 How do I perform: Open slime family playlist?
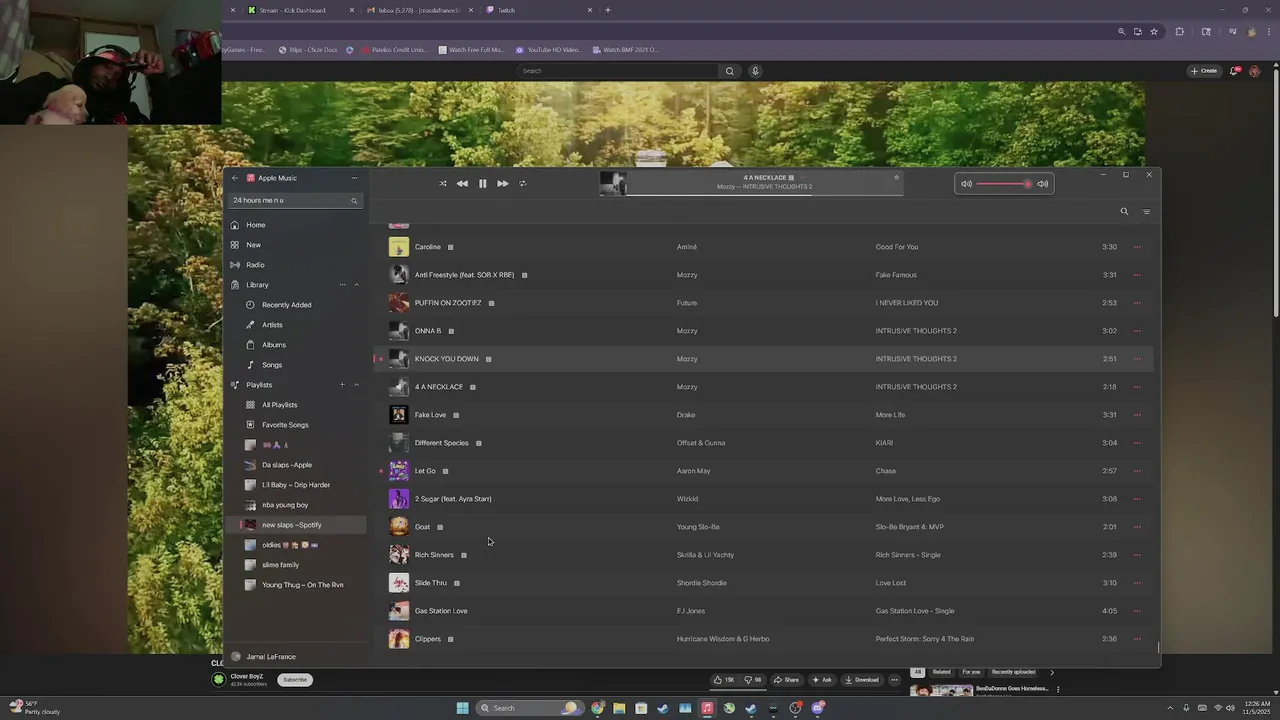280,565
